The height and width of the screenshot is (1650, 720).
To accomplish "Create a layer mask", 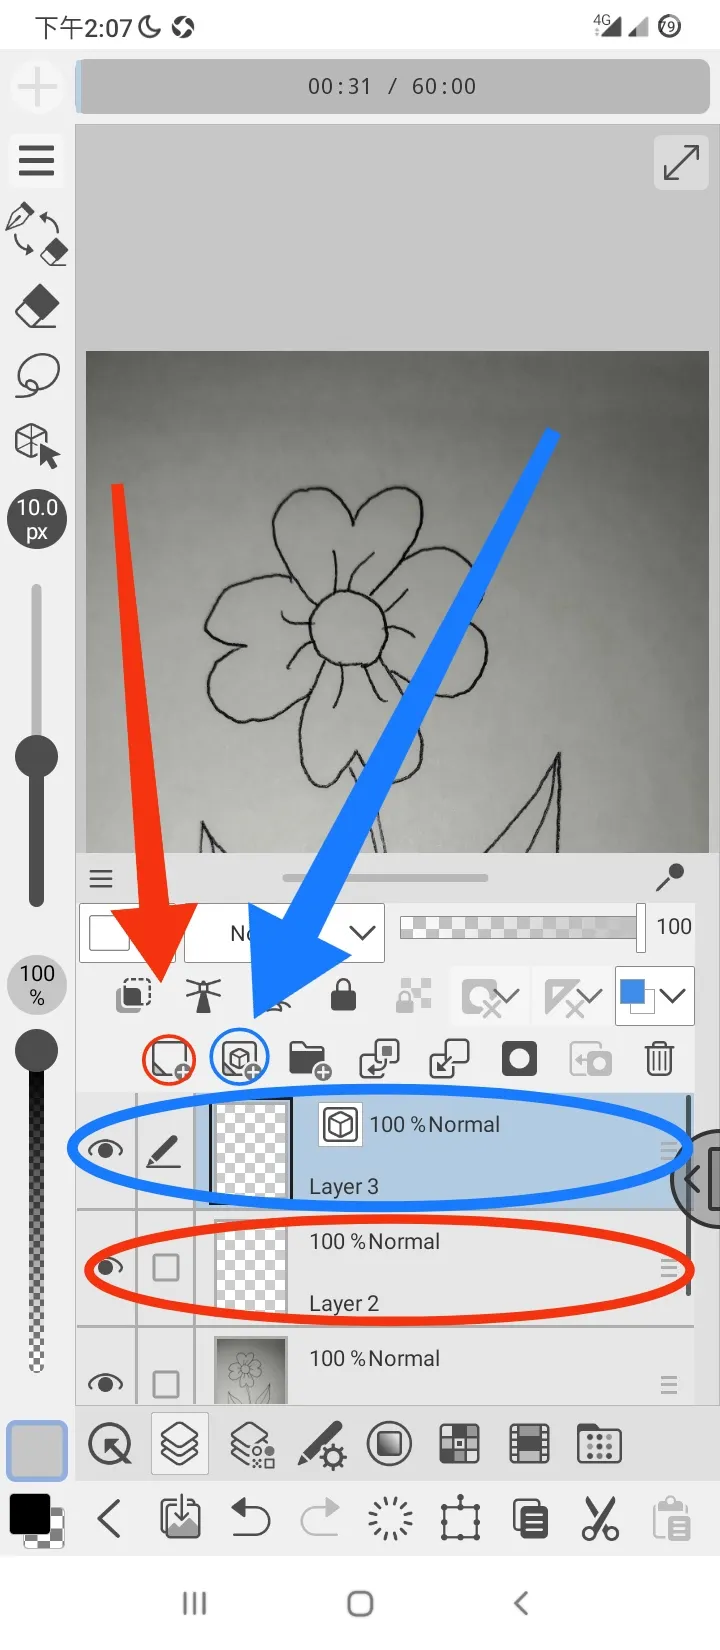I will tap(519, 1059).
